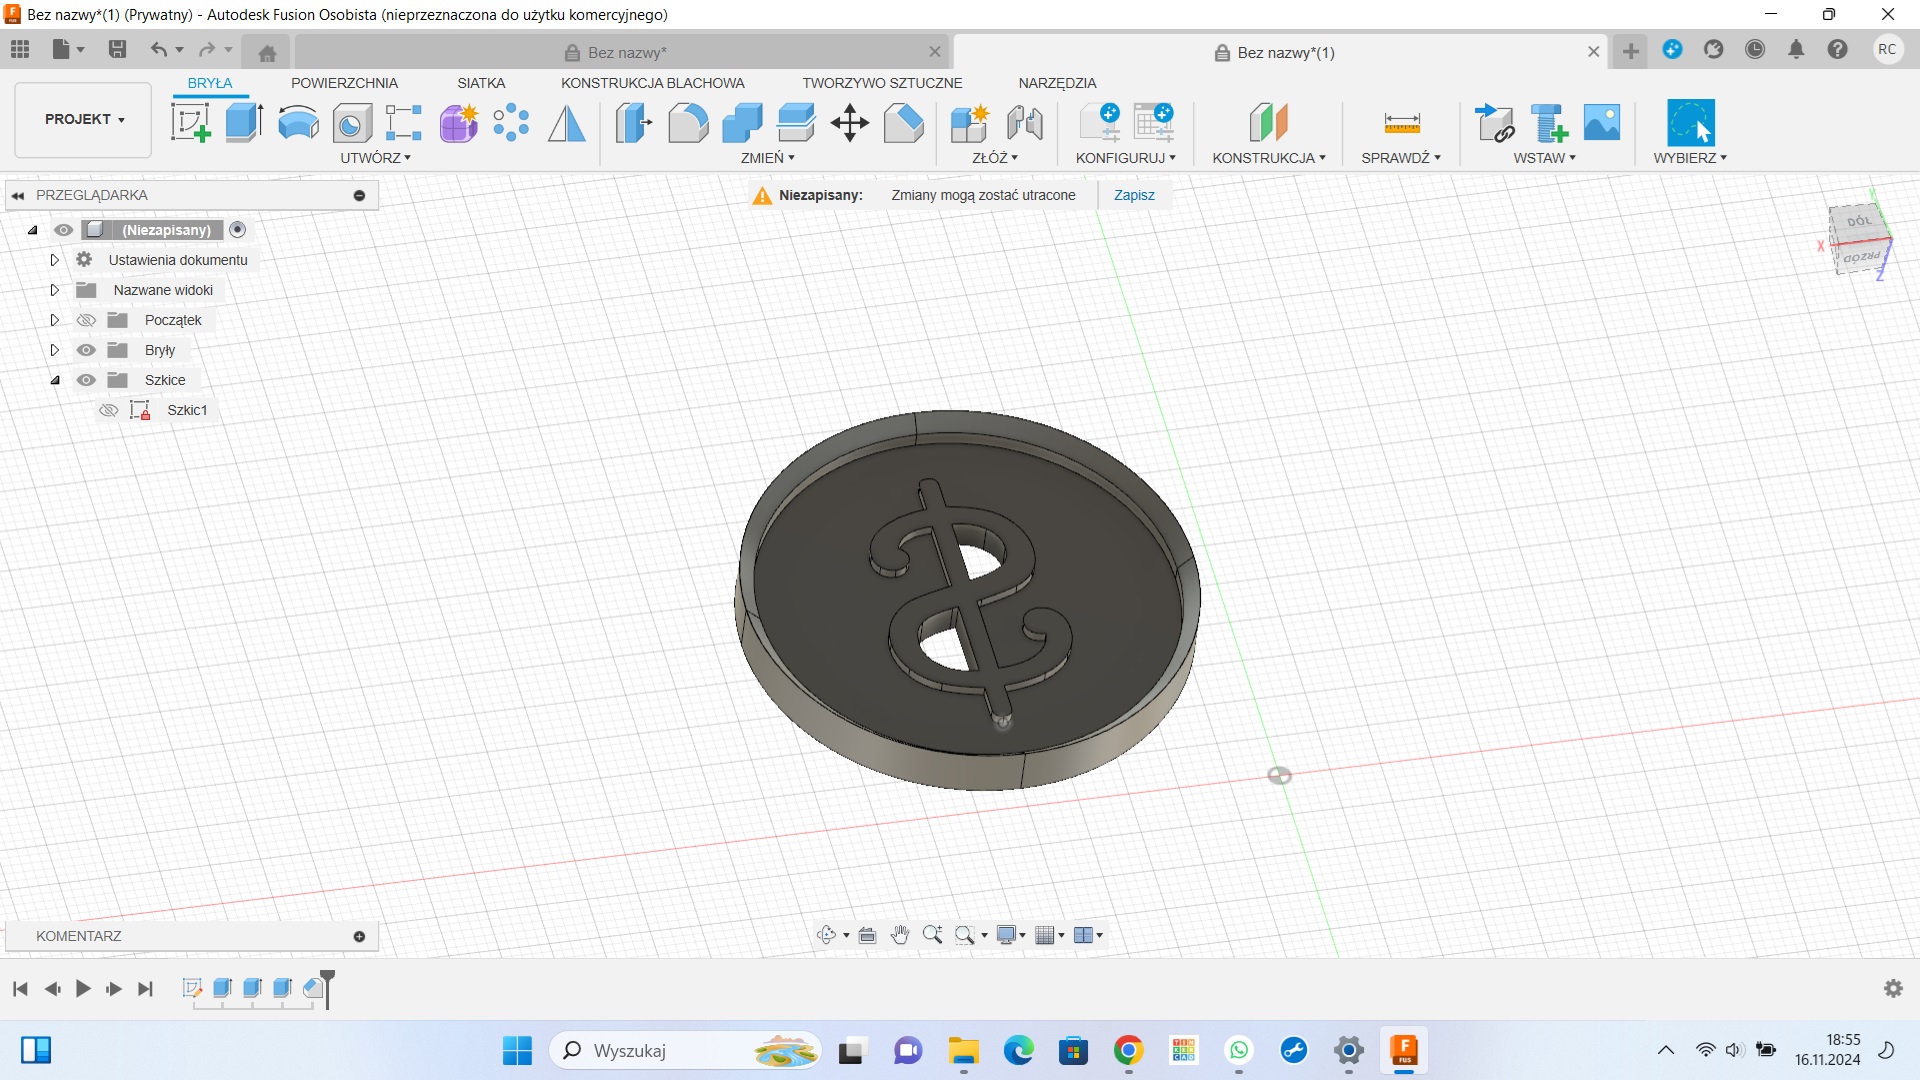Select the Mirror tool icon
This screenshot has height=1080, width=1920.
coord(567,123)
